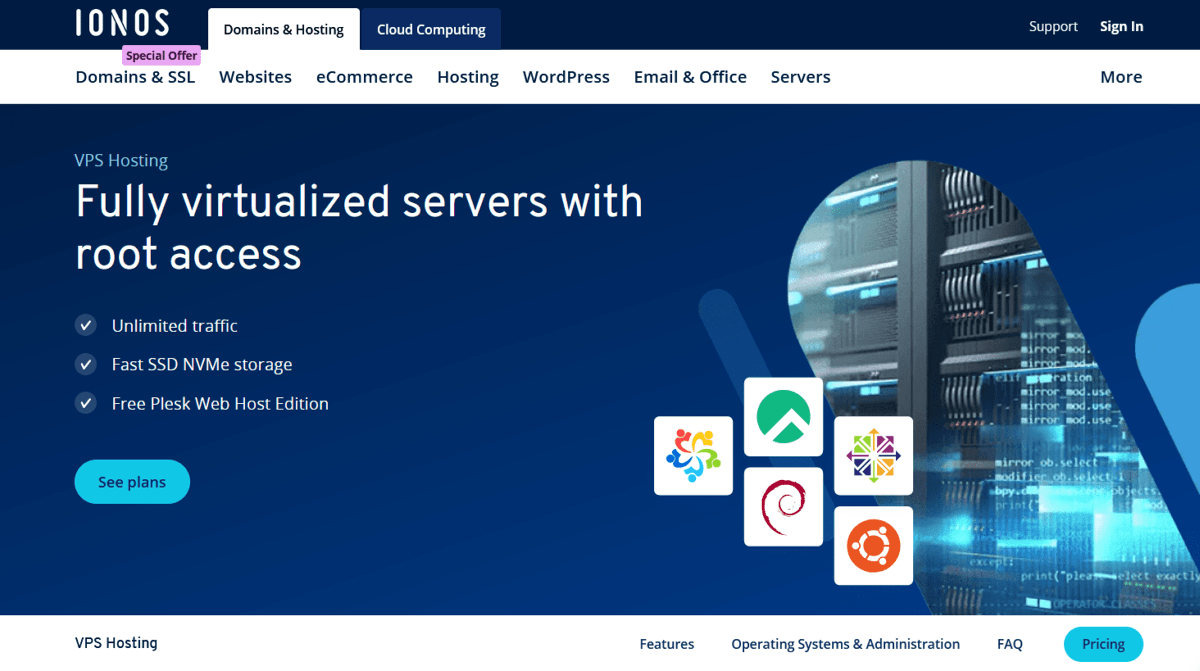Click the See plans button
Viewport: 1200px width, 671px height.
tap(132, 482)
